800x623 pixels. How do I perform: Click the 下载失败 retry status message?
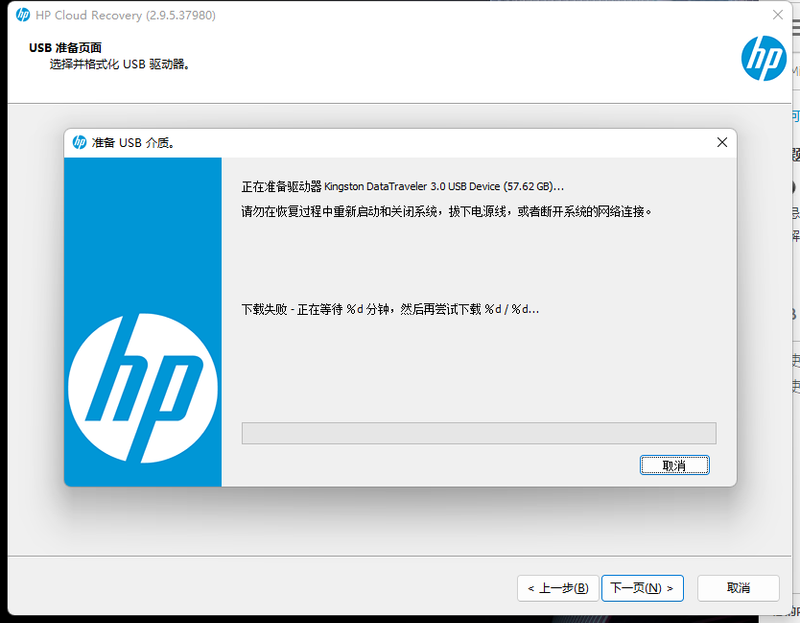click(x=390, y=309)
